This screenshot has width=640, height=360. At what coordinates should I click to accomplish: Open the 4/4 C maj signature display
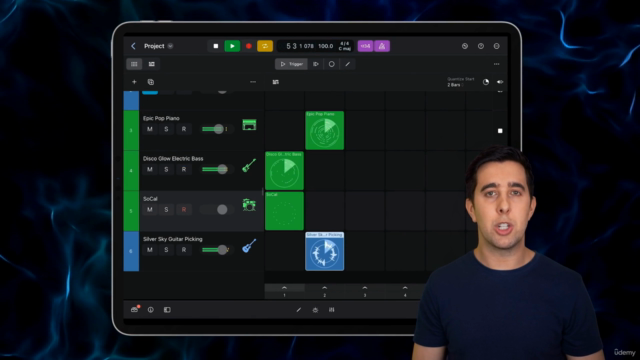click(344, 46)
